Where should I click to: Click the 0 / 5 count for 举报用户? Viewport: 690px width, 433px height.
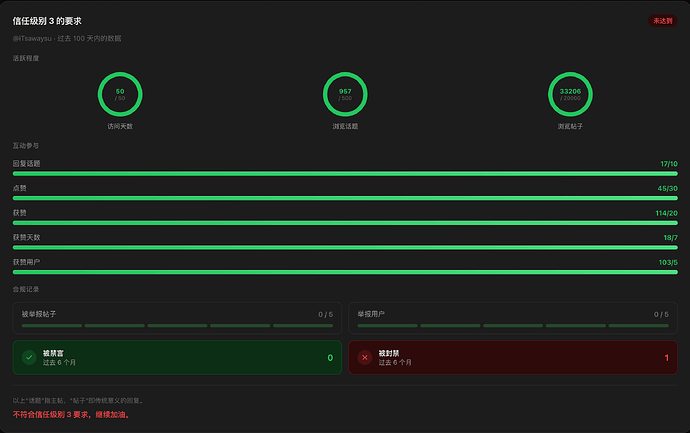click(661, 314)
